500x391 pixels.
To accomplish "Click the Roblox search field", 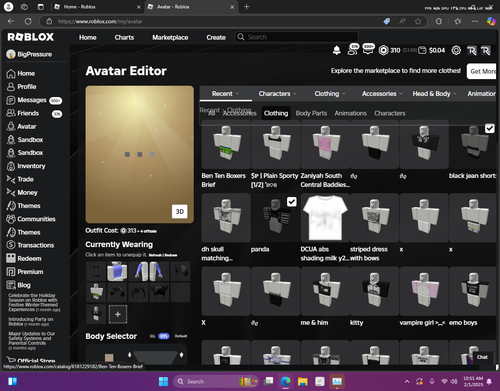I will point(296,37).
